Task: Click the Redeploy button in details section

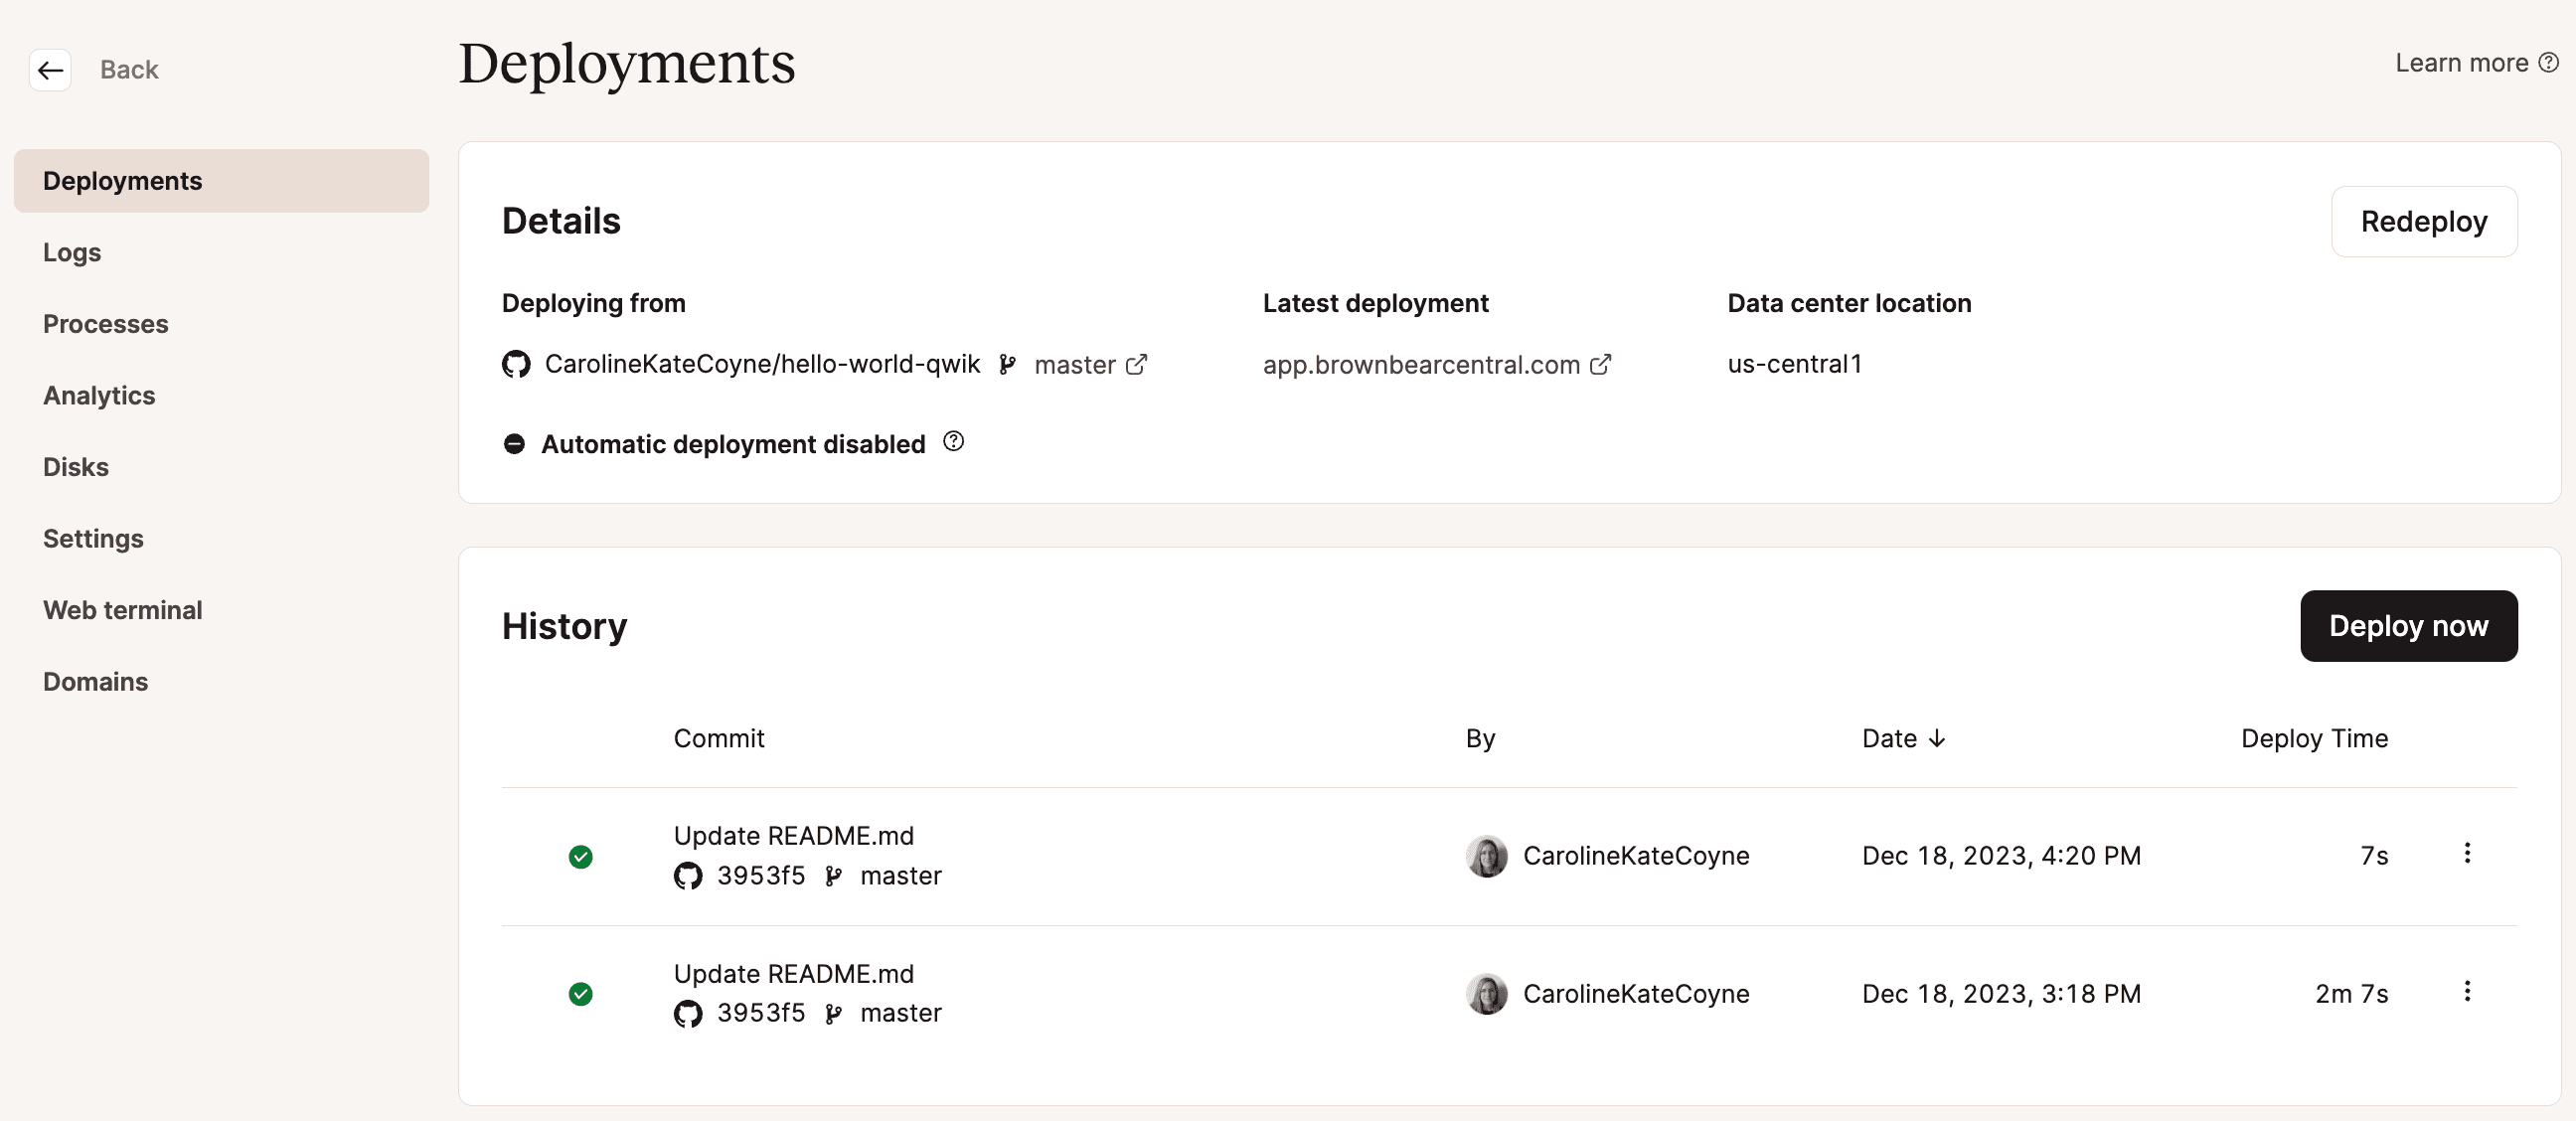Action: coord(2423,219)
